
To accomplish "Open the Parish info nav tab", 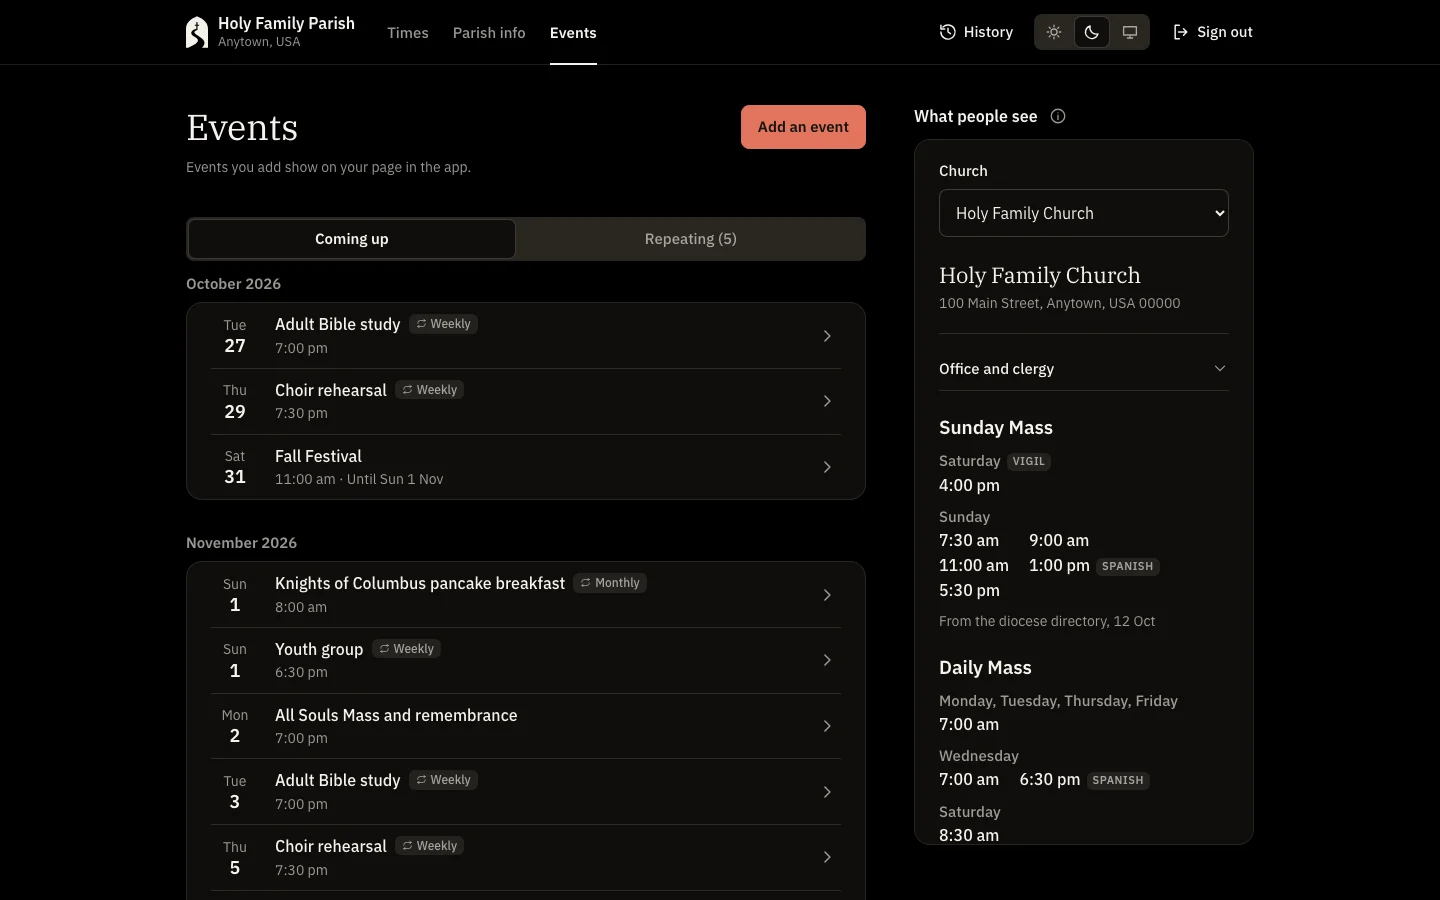I will [x=489, y=33].
